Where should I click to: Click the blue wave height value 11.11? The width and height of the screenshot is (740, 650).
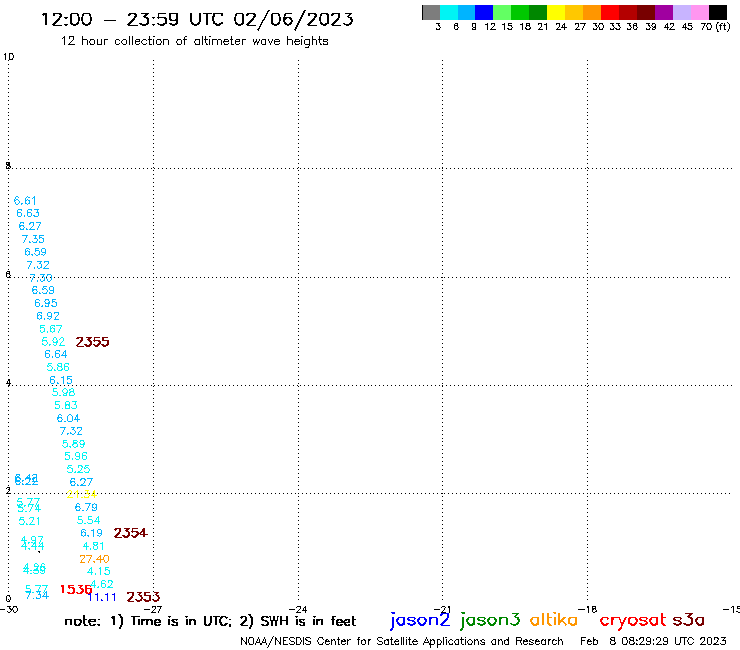pos(102,597)
